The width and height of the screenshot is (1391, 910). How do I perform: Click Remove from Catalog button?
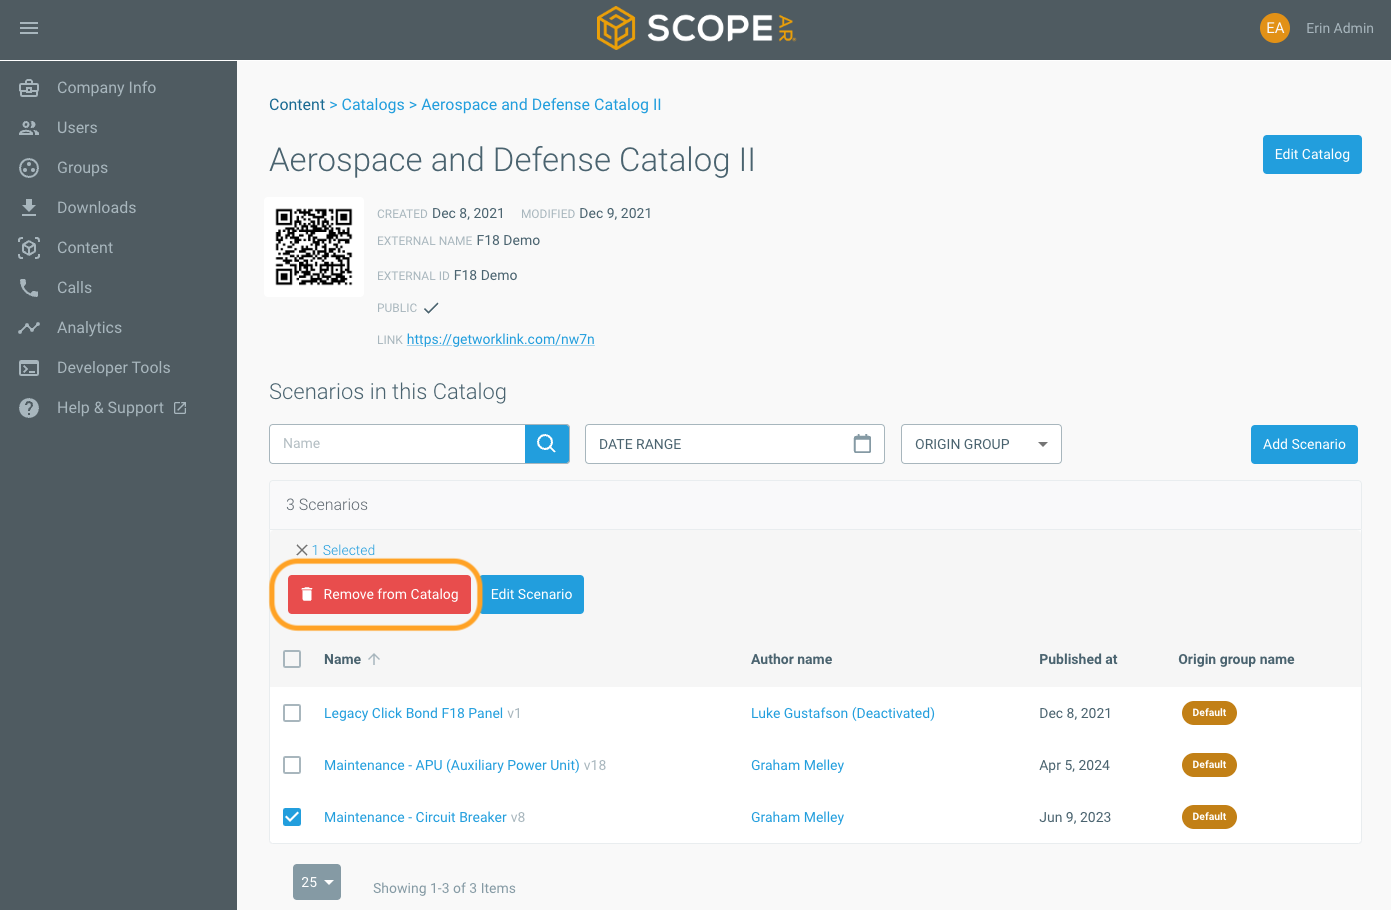coord(379,594)
